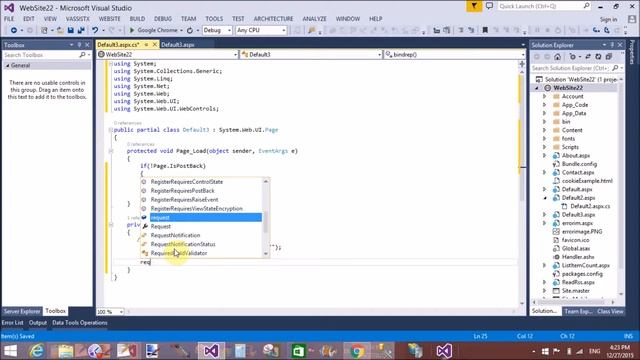Click Solution Explorer Refresh icon
640x360 pixels.
(598, 57)
